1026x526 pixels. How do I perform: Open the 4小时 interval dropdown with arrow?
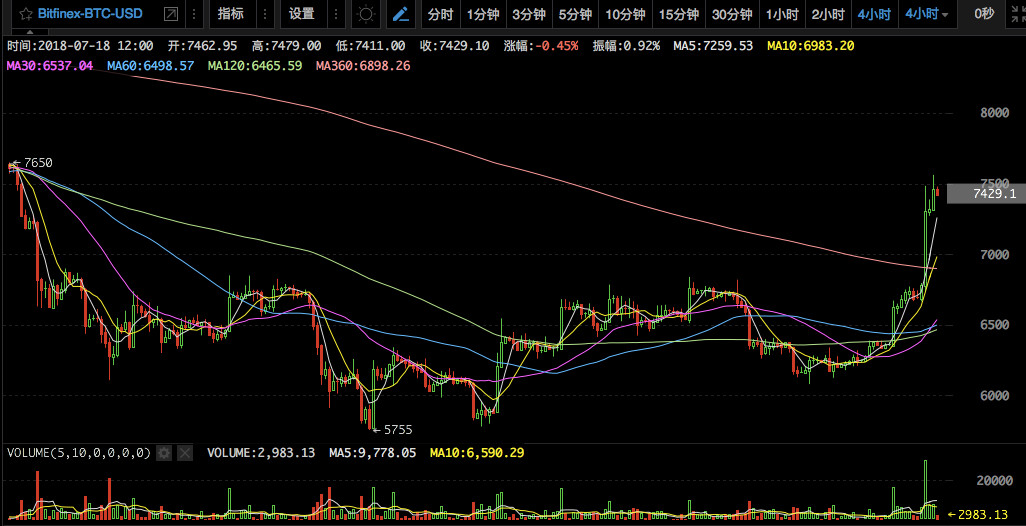tap(927, 14)
